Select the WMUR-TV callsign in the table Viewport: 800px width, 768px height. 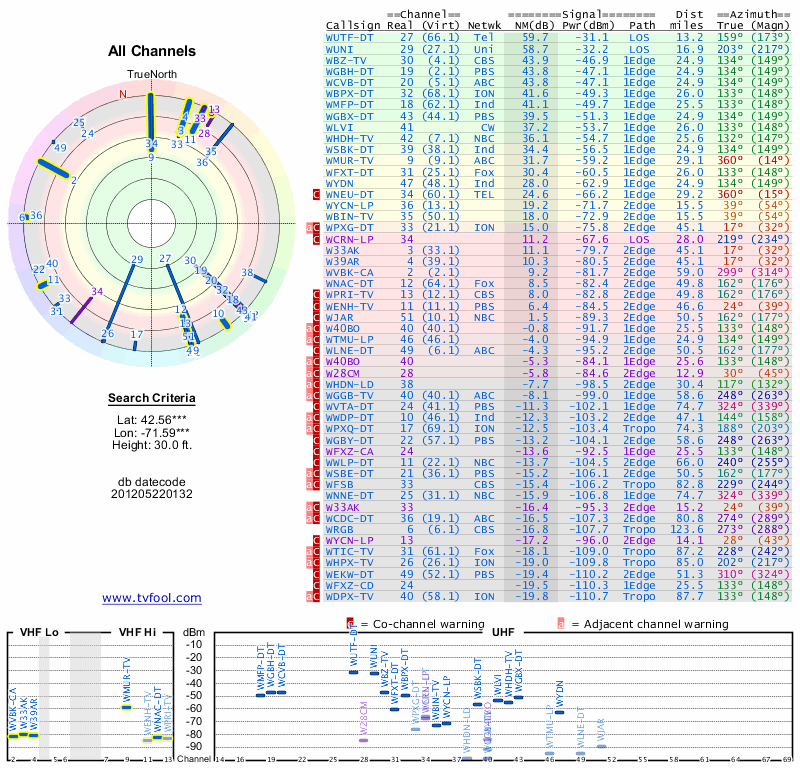coord(349,161)
